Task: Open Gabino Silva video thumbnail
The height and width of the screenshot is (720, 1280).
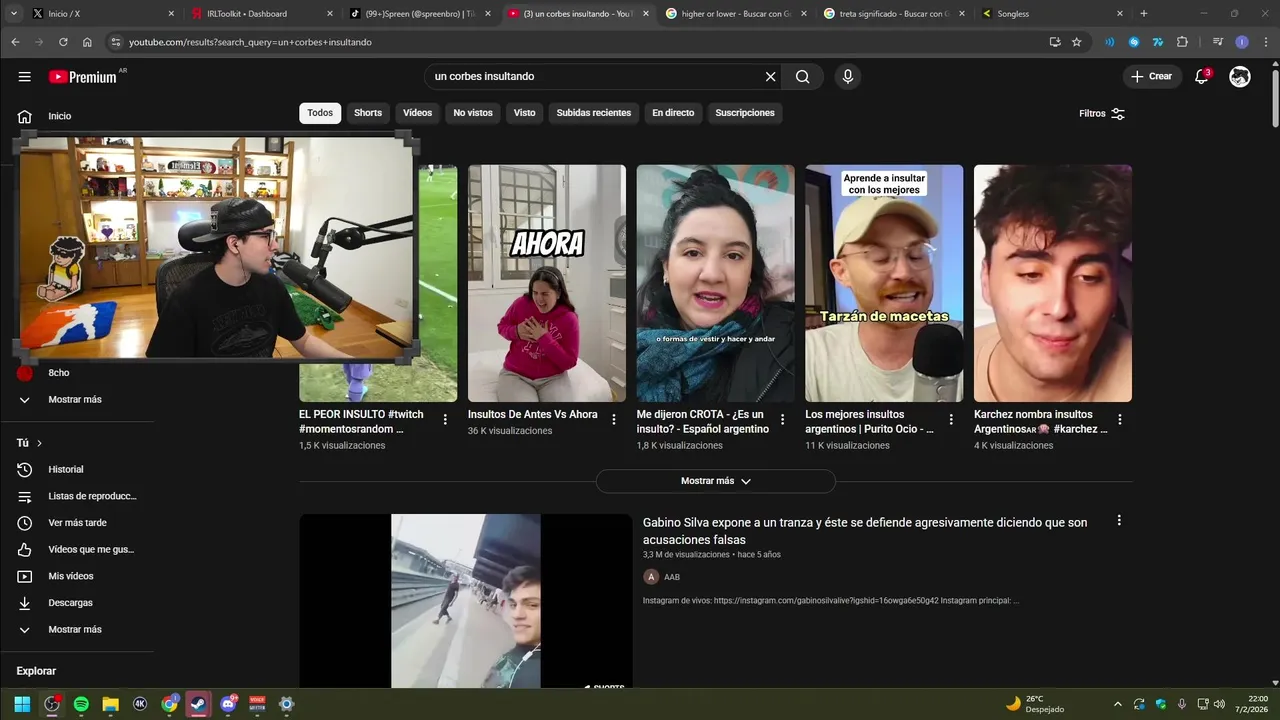Action: pos(465,601)
